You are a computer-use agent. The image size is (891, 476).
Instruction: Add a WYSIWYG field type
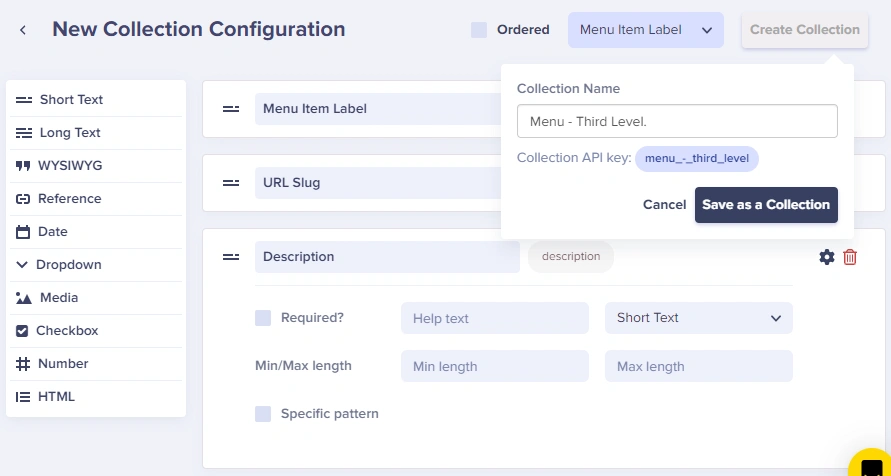96,166
